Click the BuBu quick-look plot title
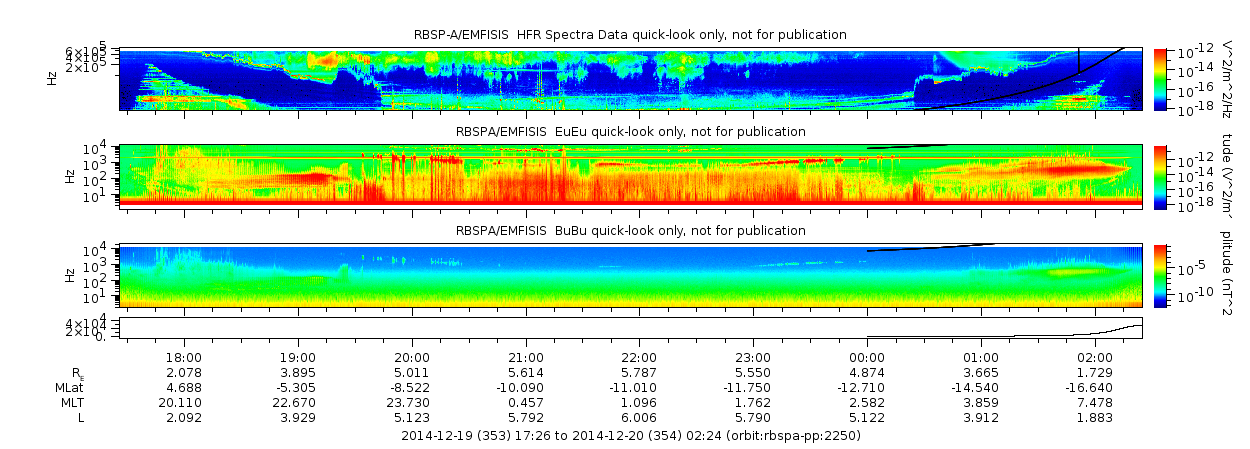This screenshot has height=449, width=1250. click(x=630, y=231)
